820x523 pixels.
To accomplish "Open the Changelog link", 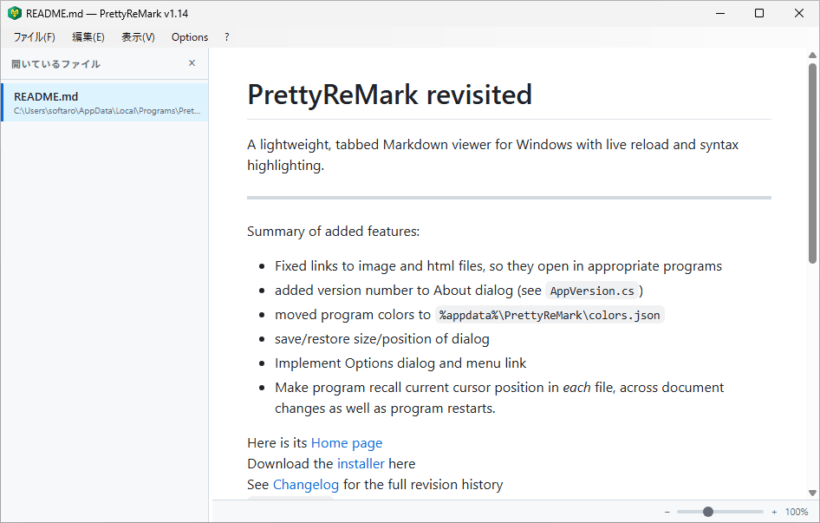I will (306, 485).
